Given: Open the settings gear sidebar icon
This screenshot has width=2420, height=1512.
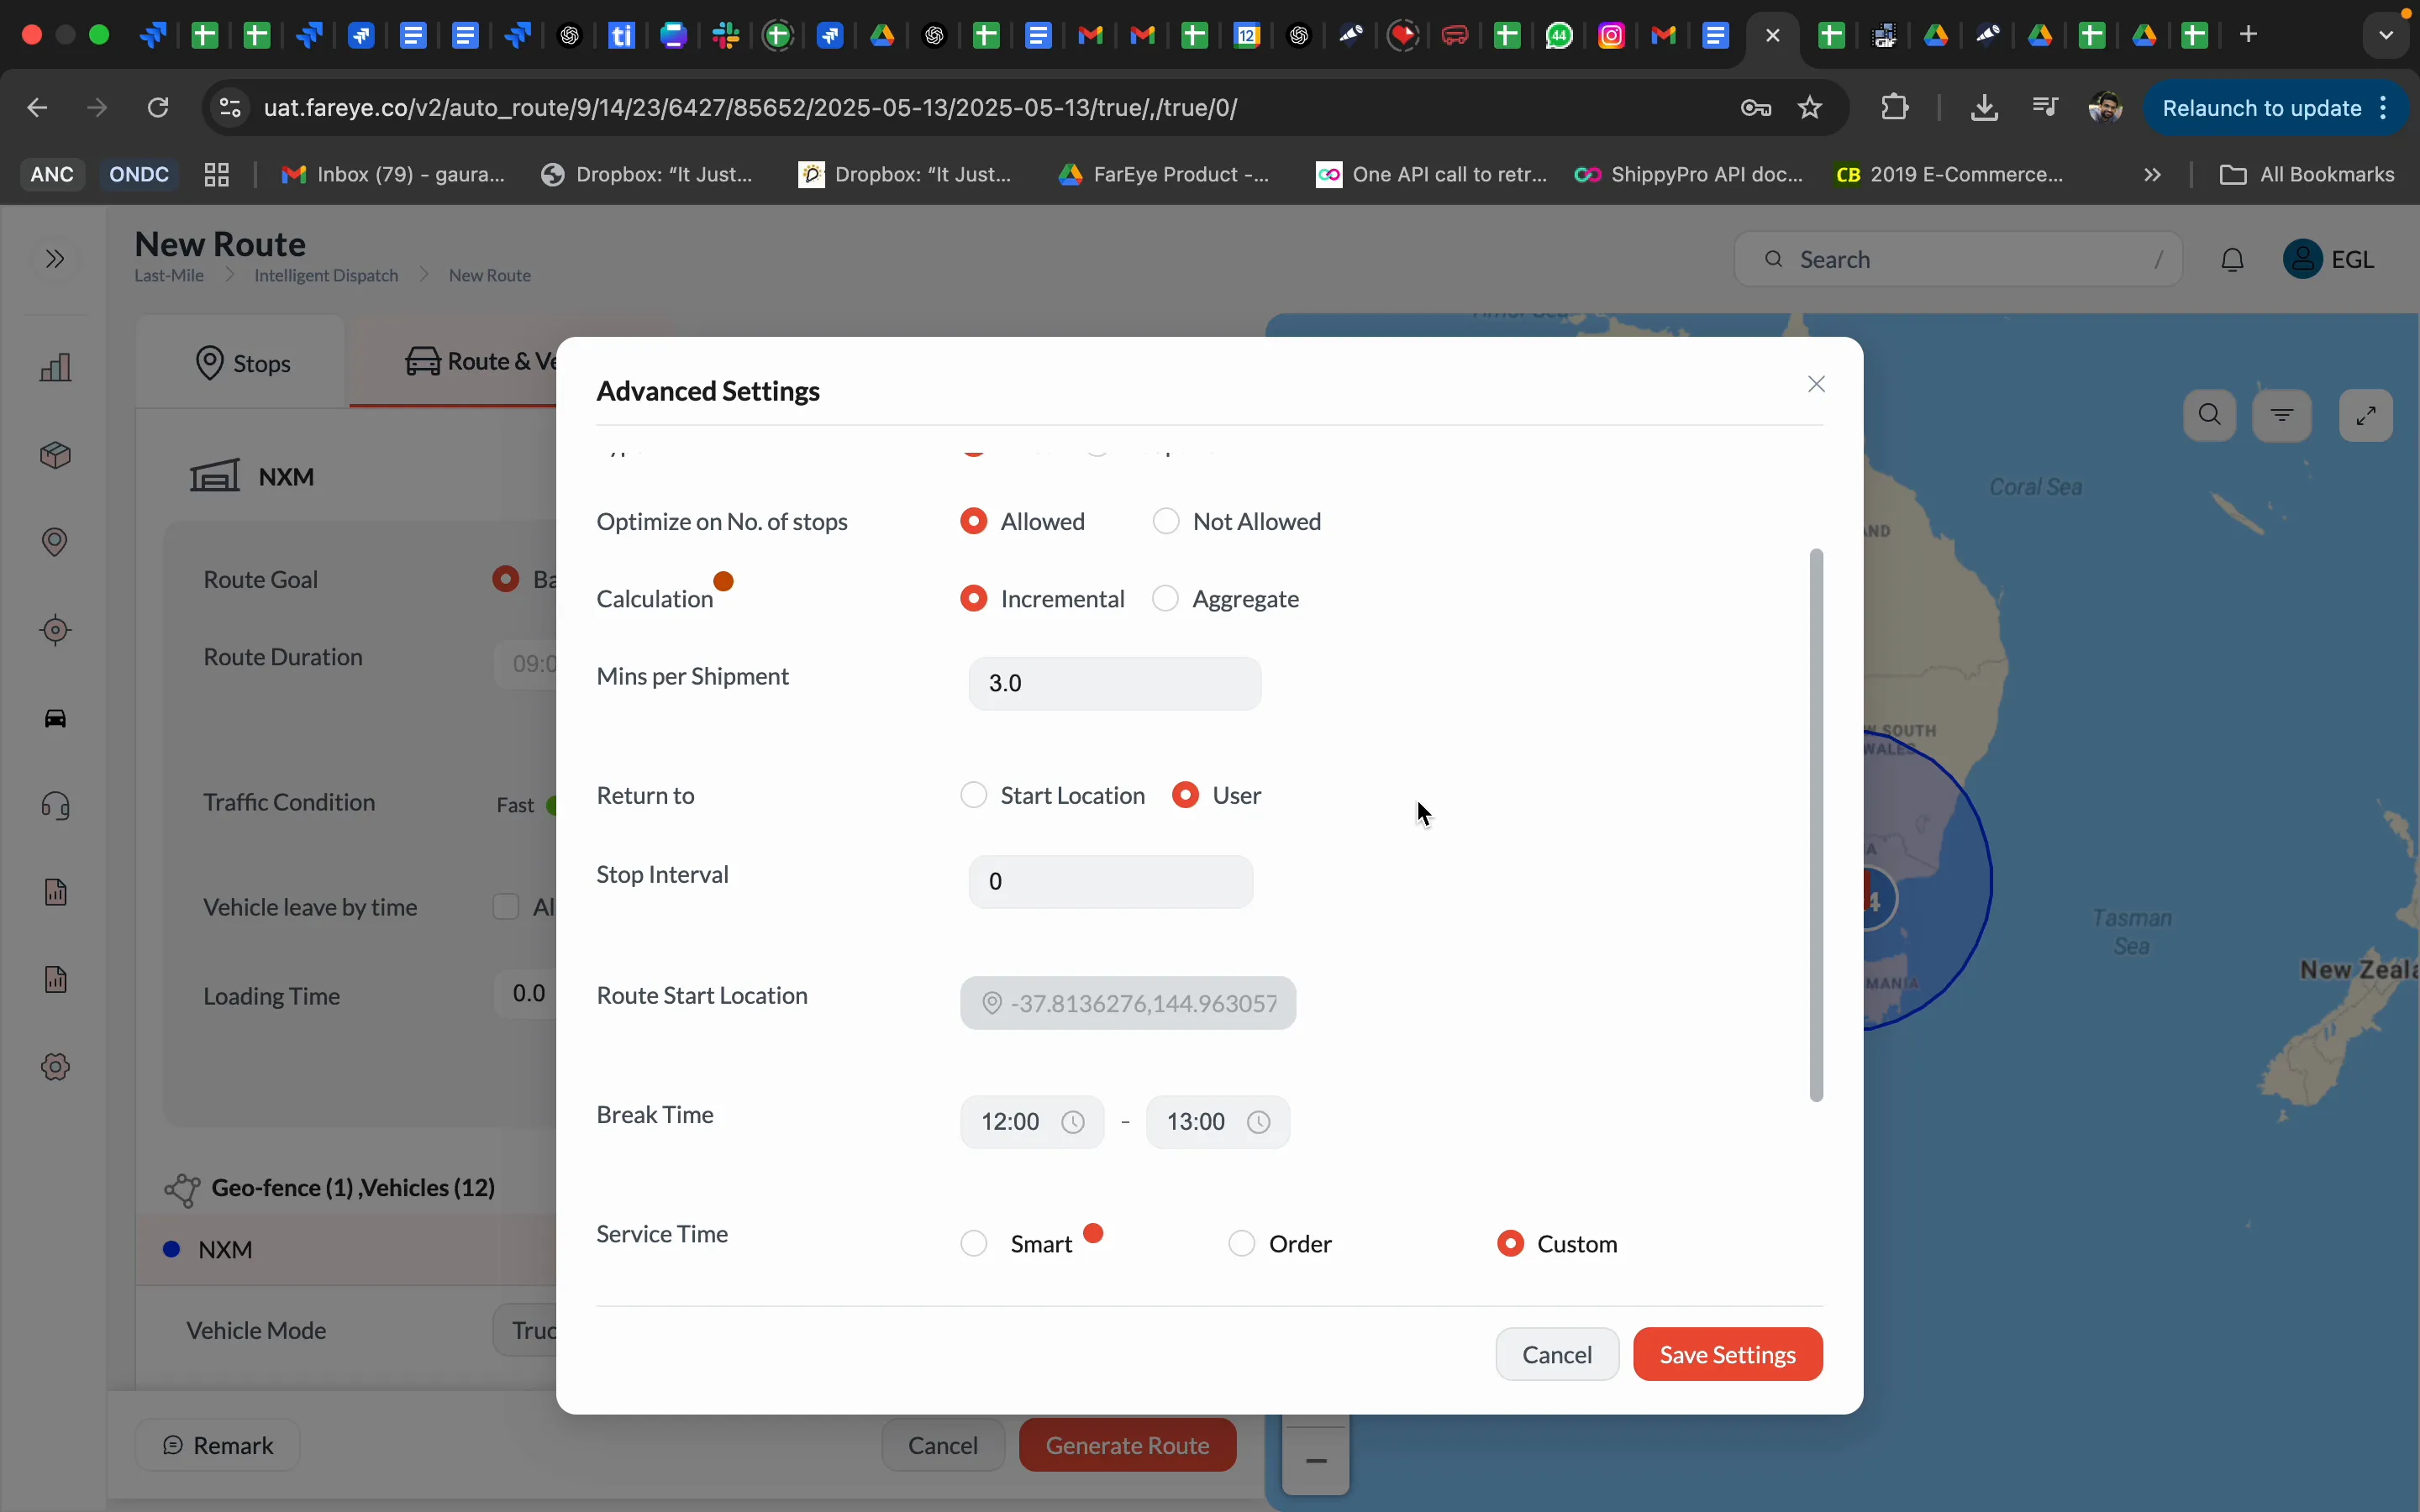Looking at the screenshot, I should click(x=56, y=1067).
